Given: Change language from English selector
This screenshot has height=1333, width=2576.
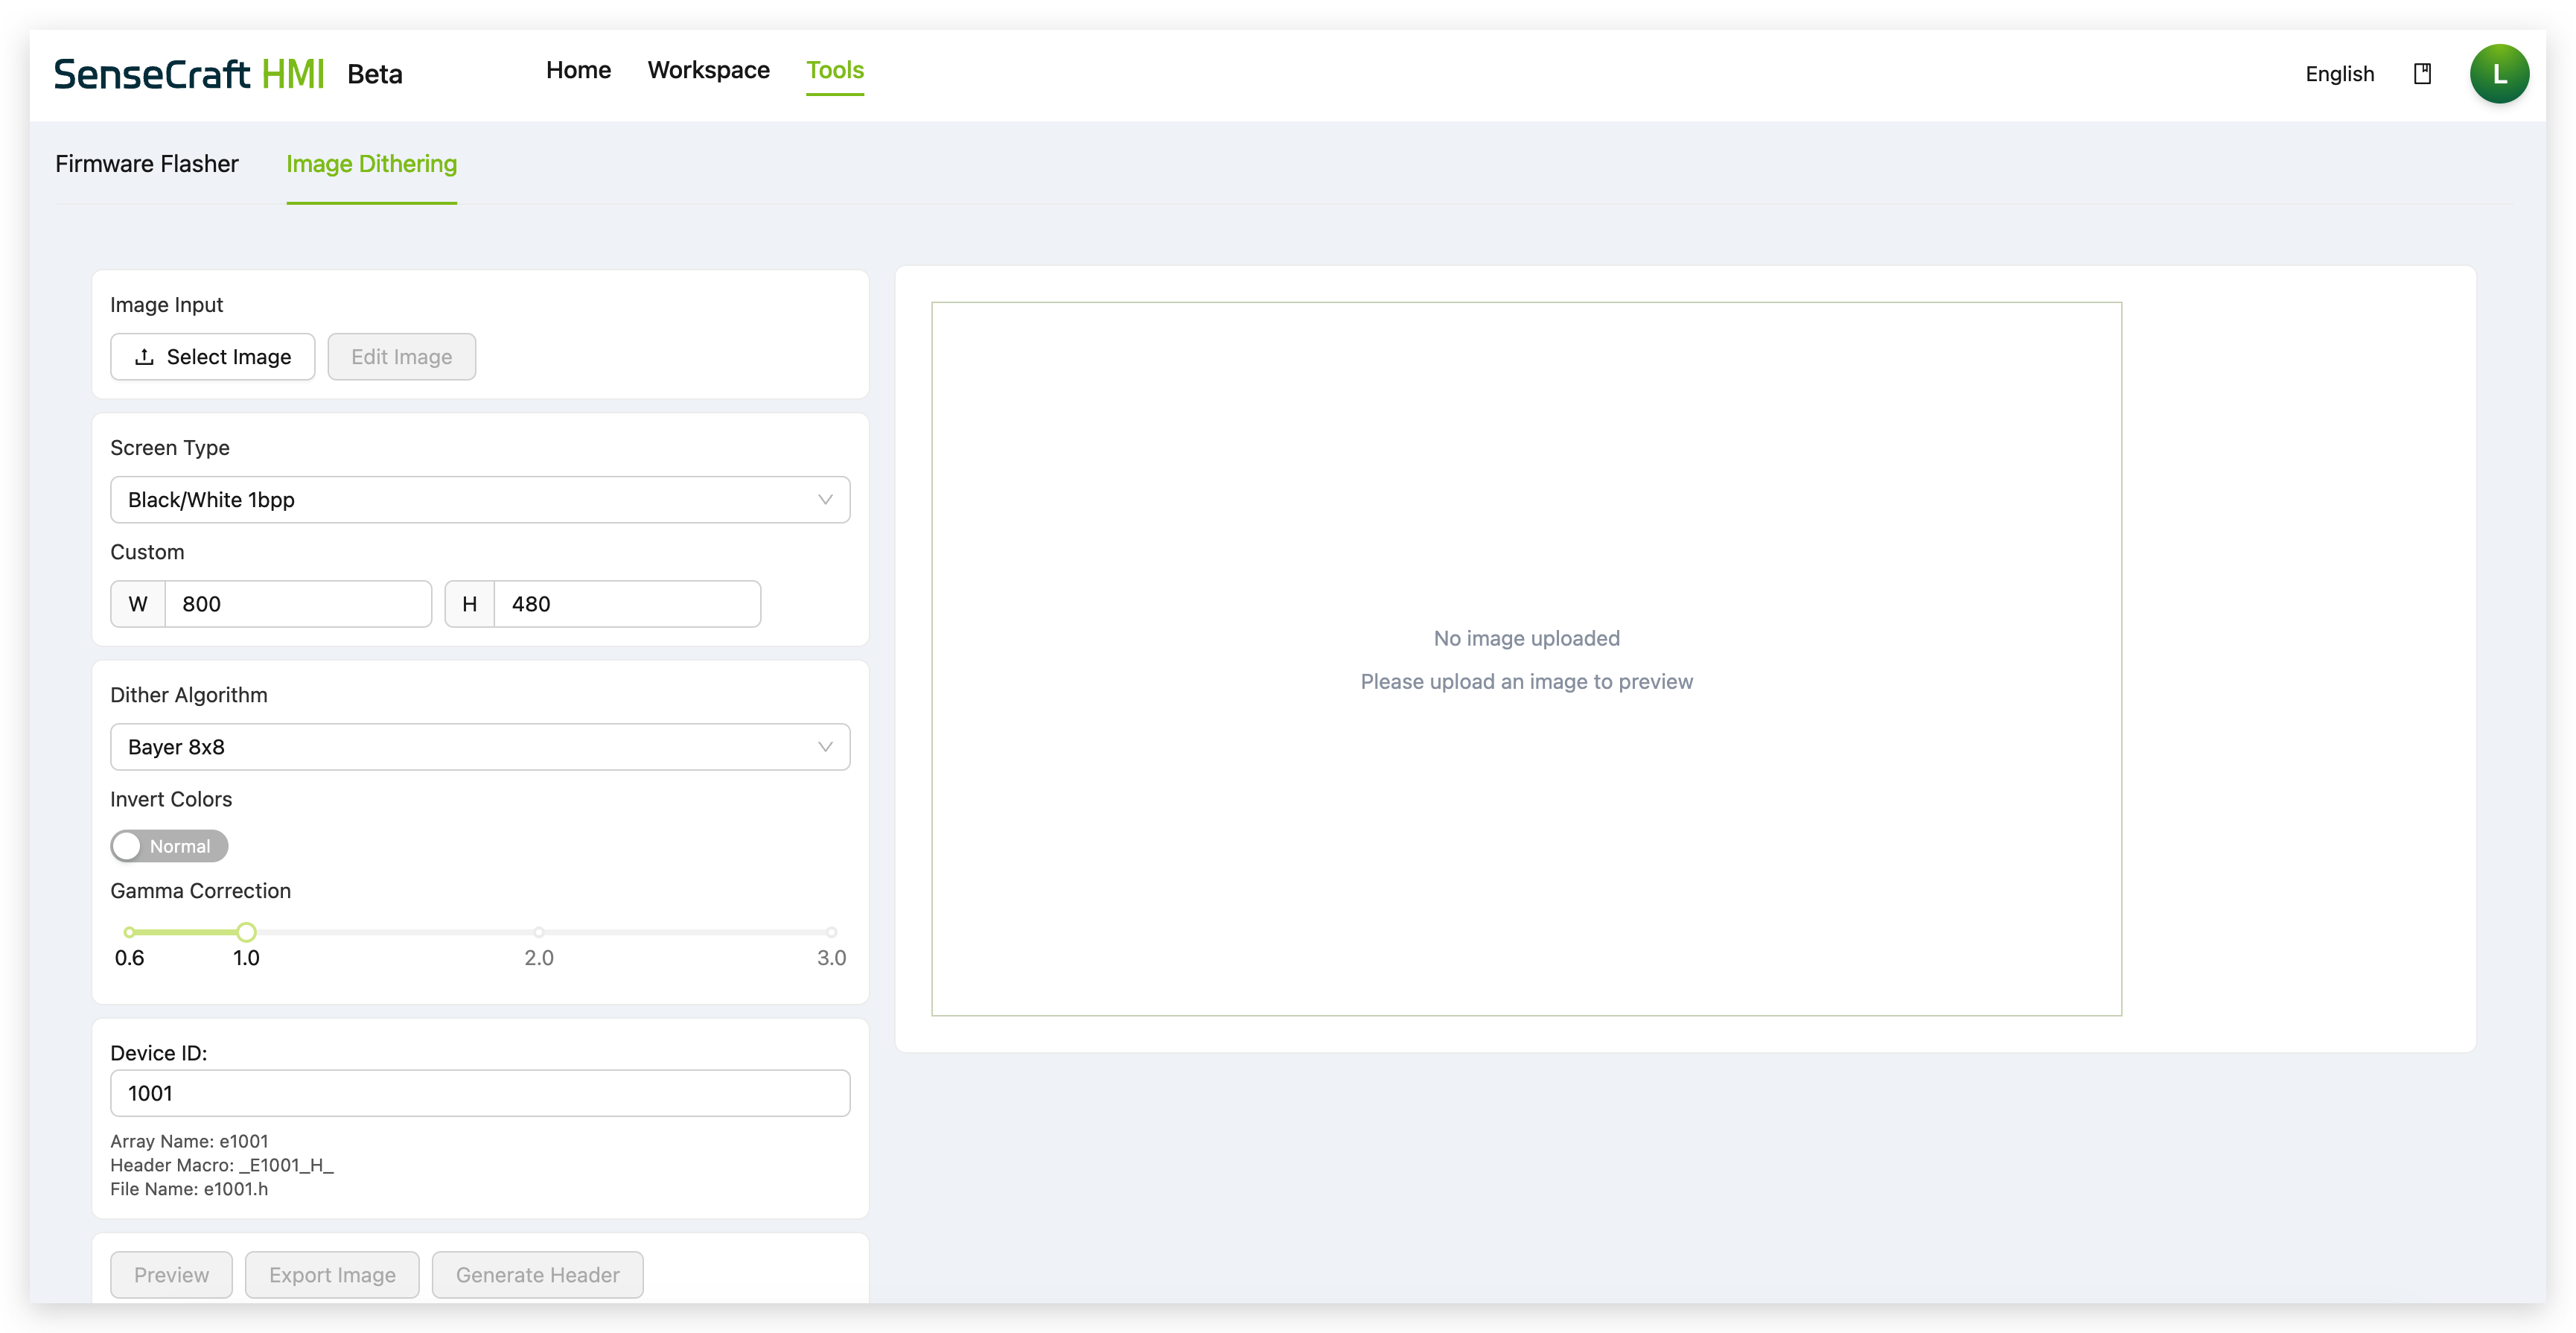Looking at the screenshot, I should 2339,74.
